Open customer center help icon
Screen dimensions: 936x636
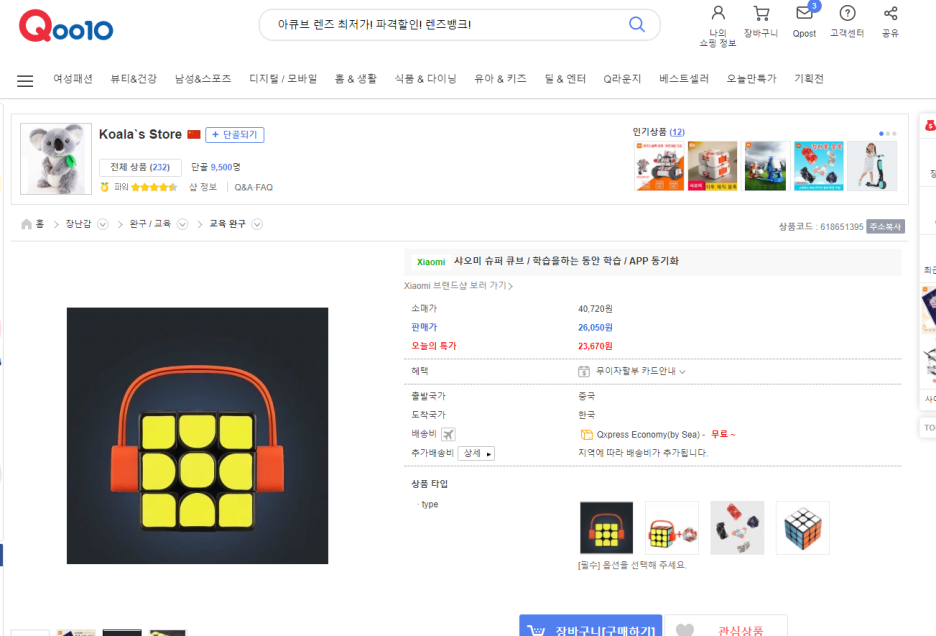click(x=847, y=13)
